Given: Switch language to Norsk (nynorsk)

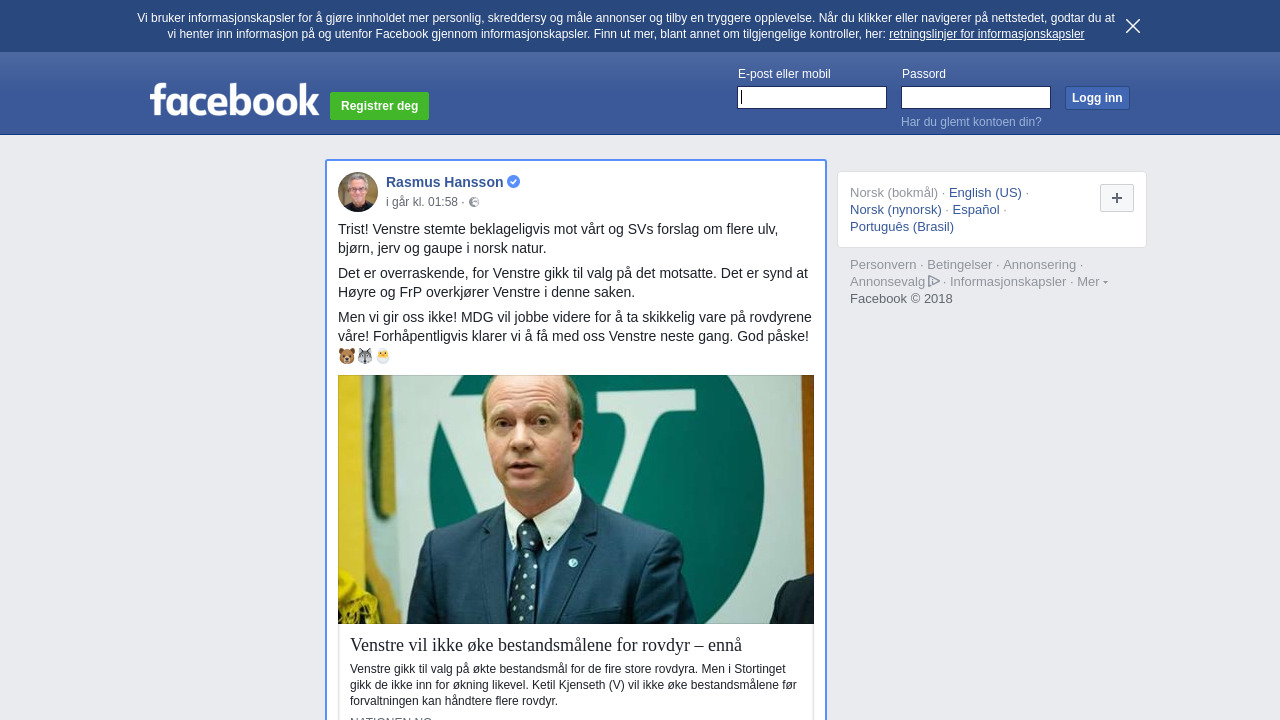Looking at the screenshot, I should [896, 210].
